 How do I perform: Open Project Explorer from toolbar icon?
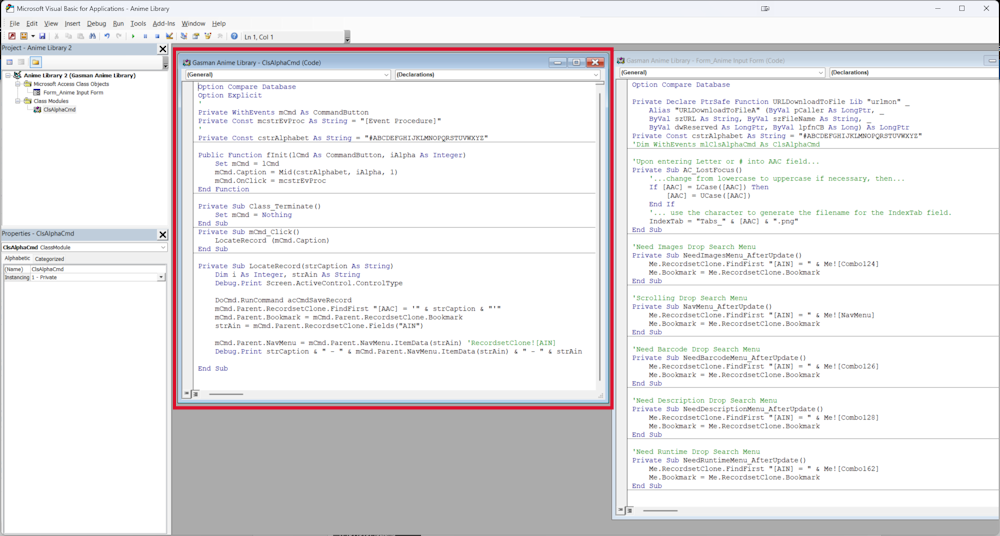click(x=184, y=36)
